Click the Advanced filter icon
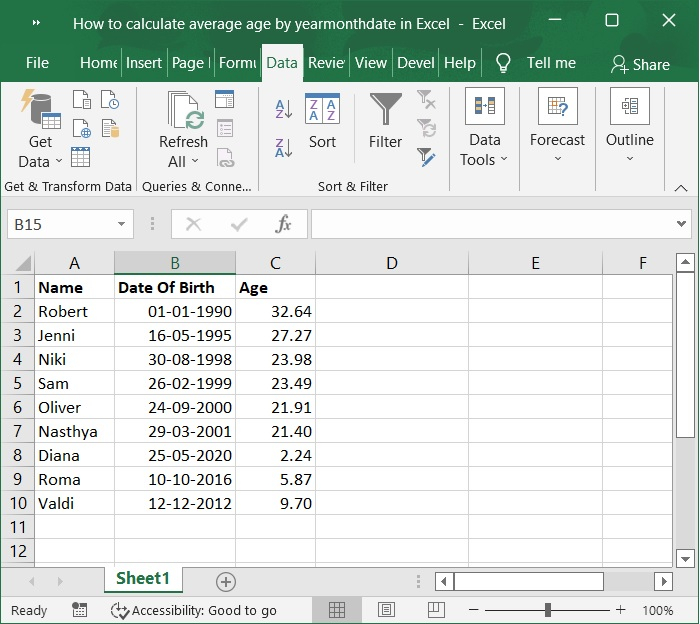Image resolution: width=700 pixels, height=624 pixels. pos(427,157)
